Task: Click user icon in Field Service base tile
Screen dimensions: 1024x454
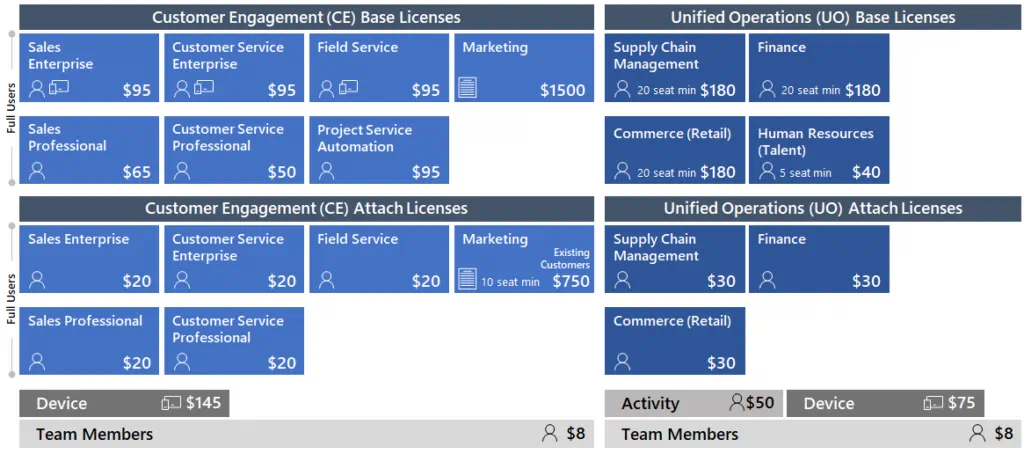Action: [327, 88]
